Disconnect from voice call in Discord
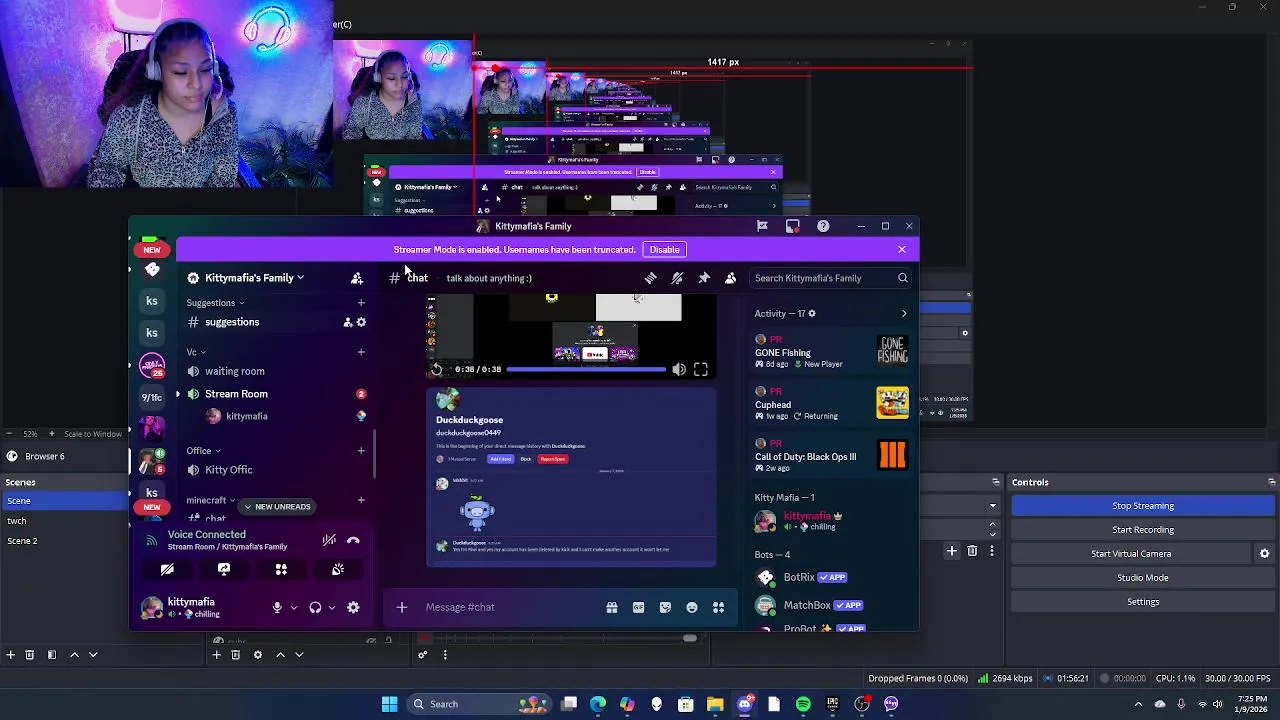 (x=353, y=540)
